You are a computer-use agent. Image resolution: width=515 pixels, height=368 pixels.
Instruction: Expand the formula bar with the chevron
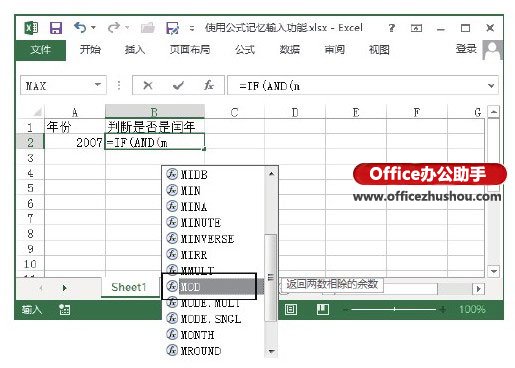pyautogui.click(x=491, y=86)
